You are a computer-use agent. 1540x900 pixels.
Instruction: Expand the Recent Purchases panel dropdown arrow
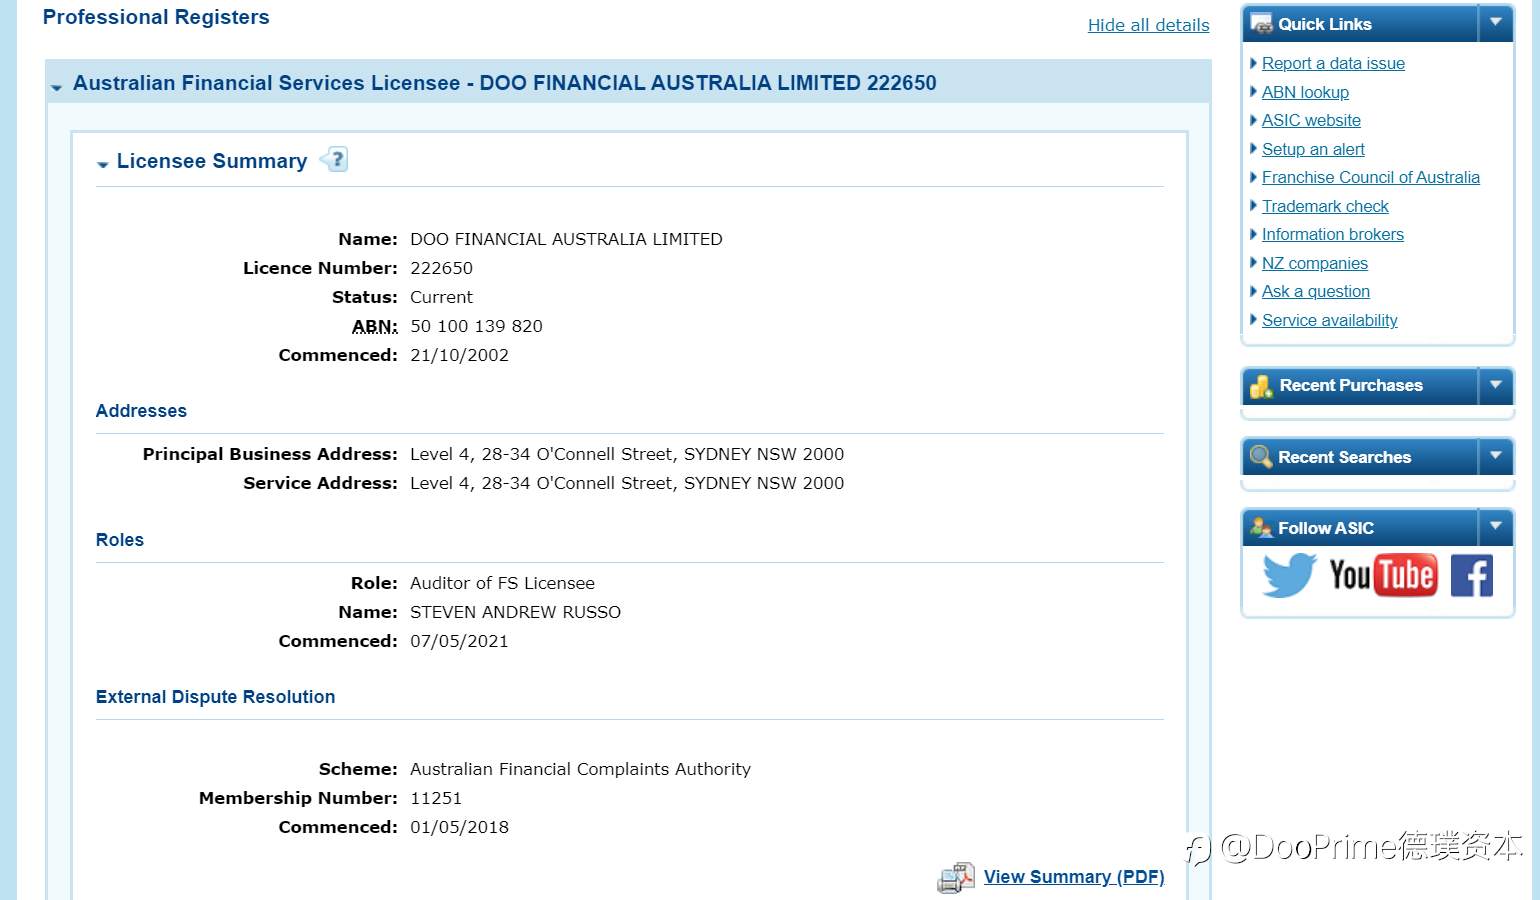(x=1496, y=385)
